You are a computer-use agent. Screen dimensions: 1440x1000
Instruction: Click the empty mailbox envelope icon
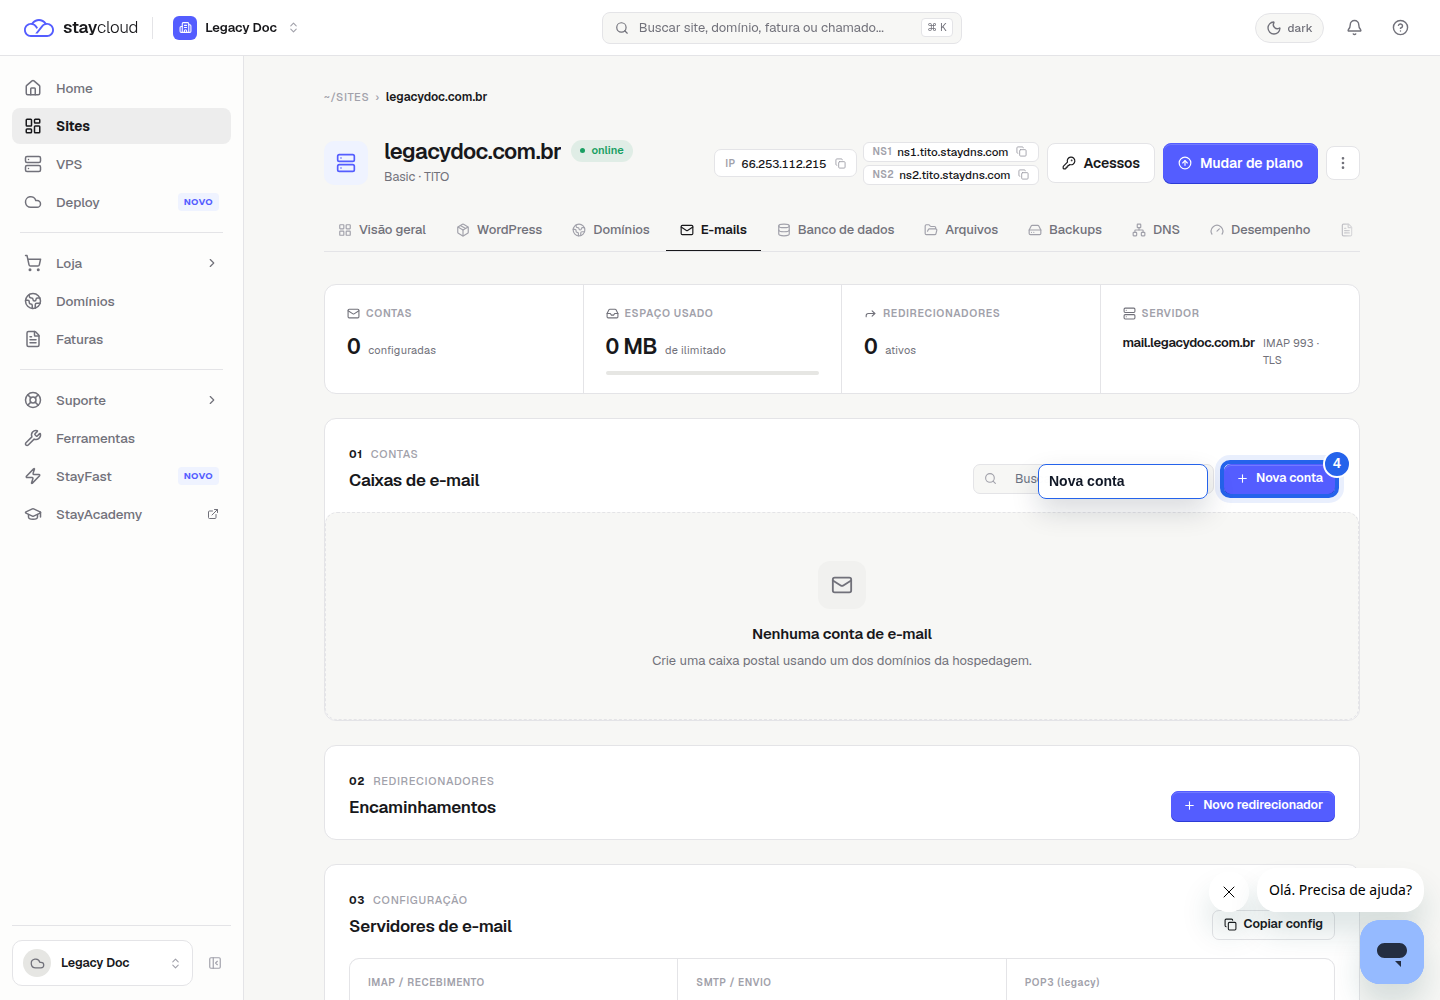842,585
